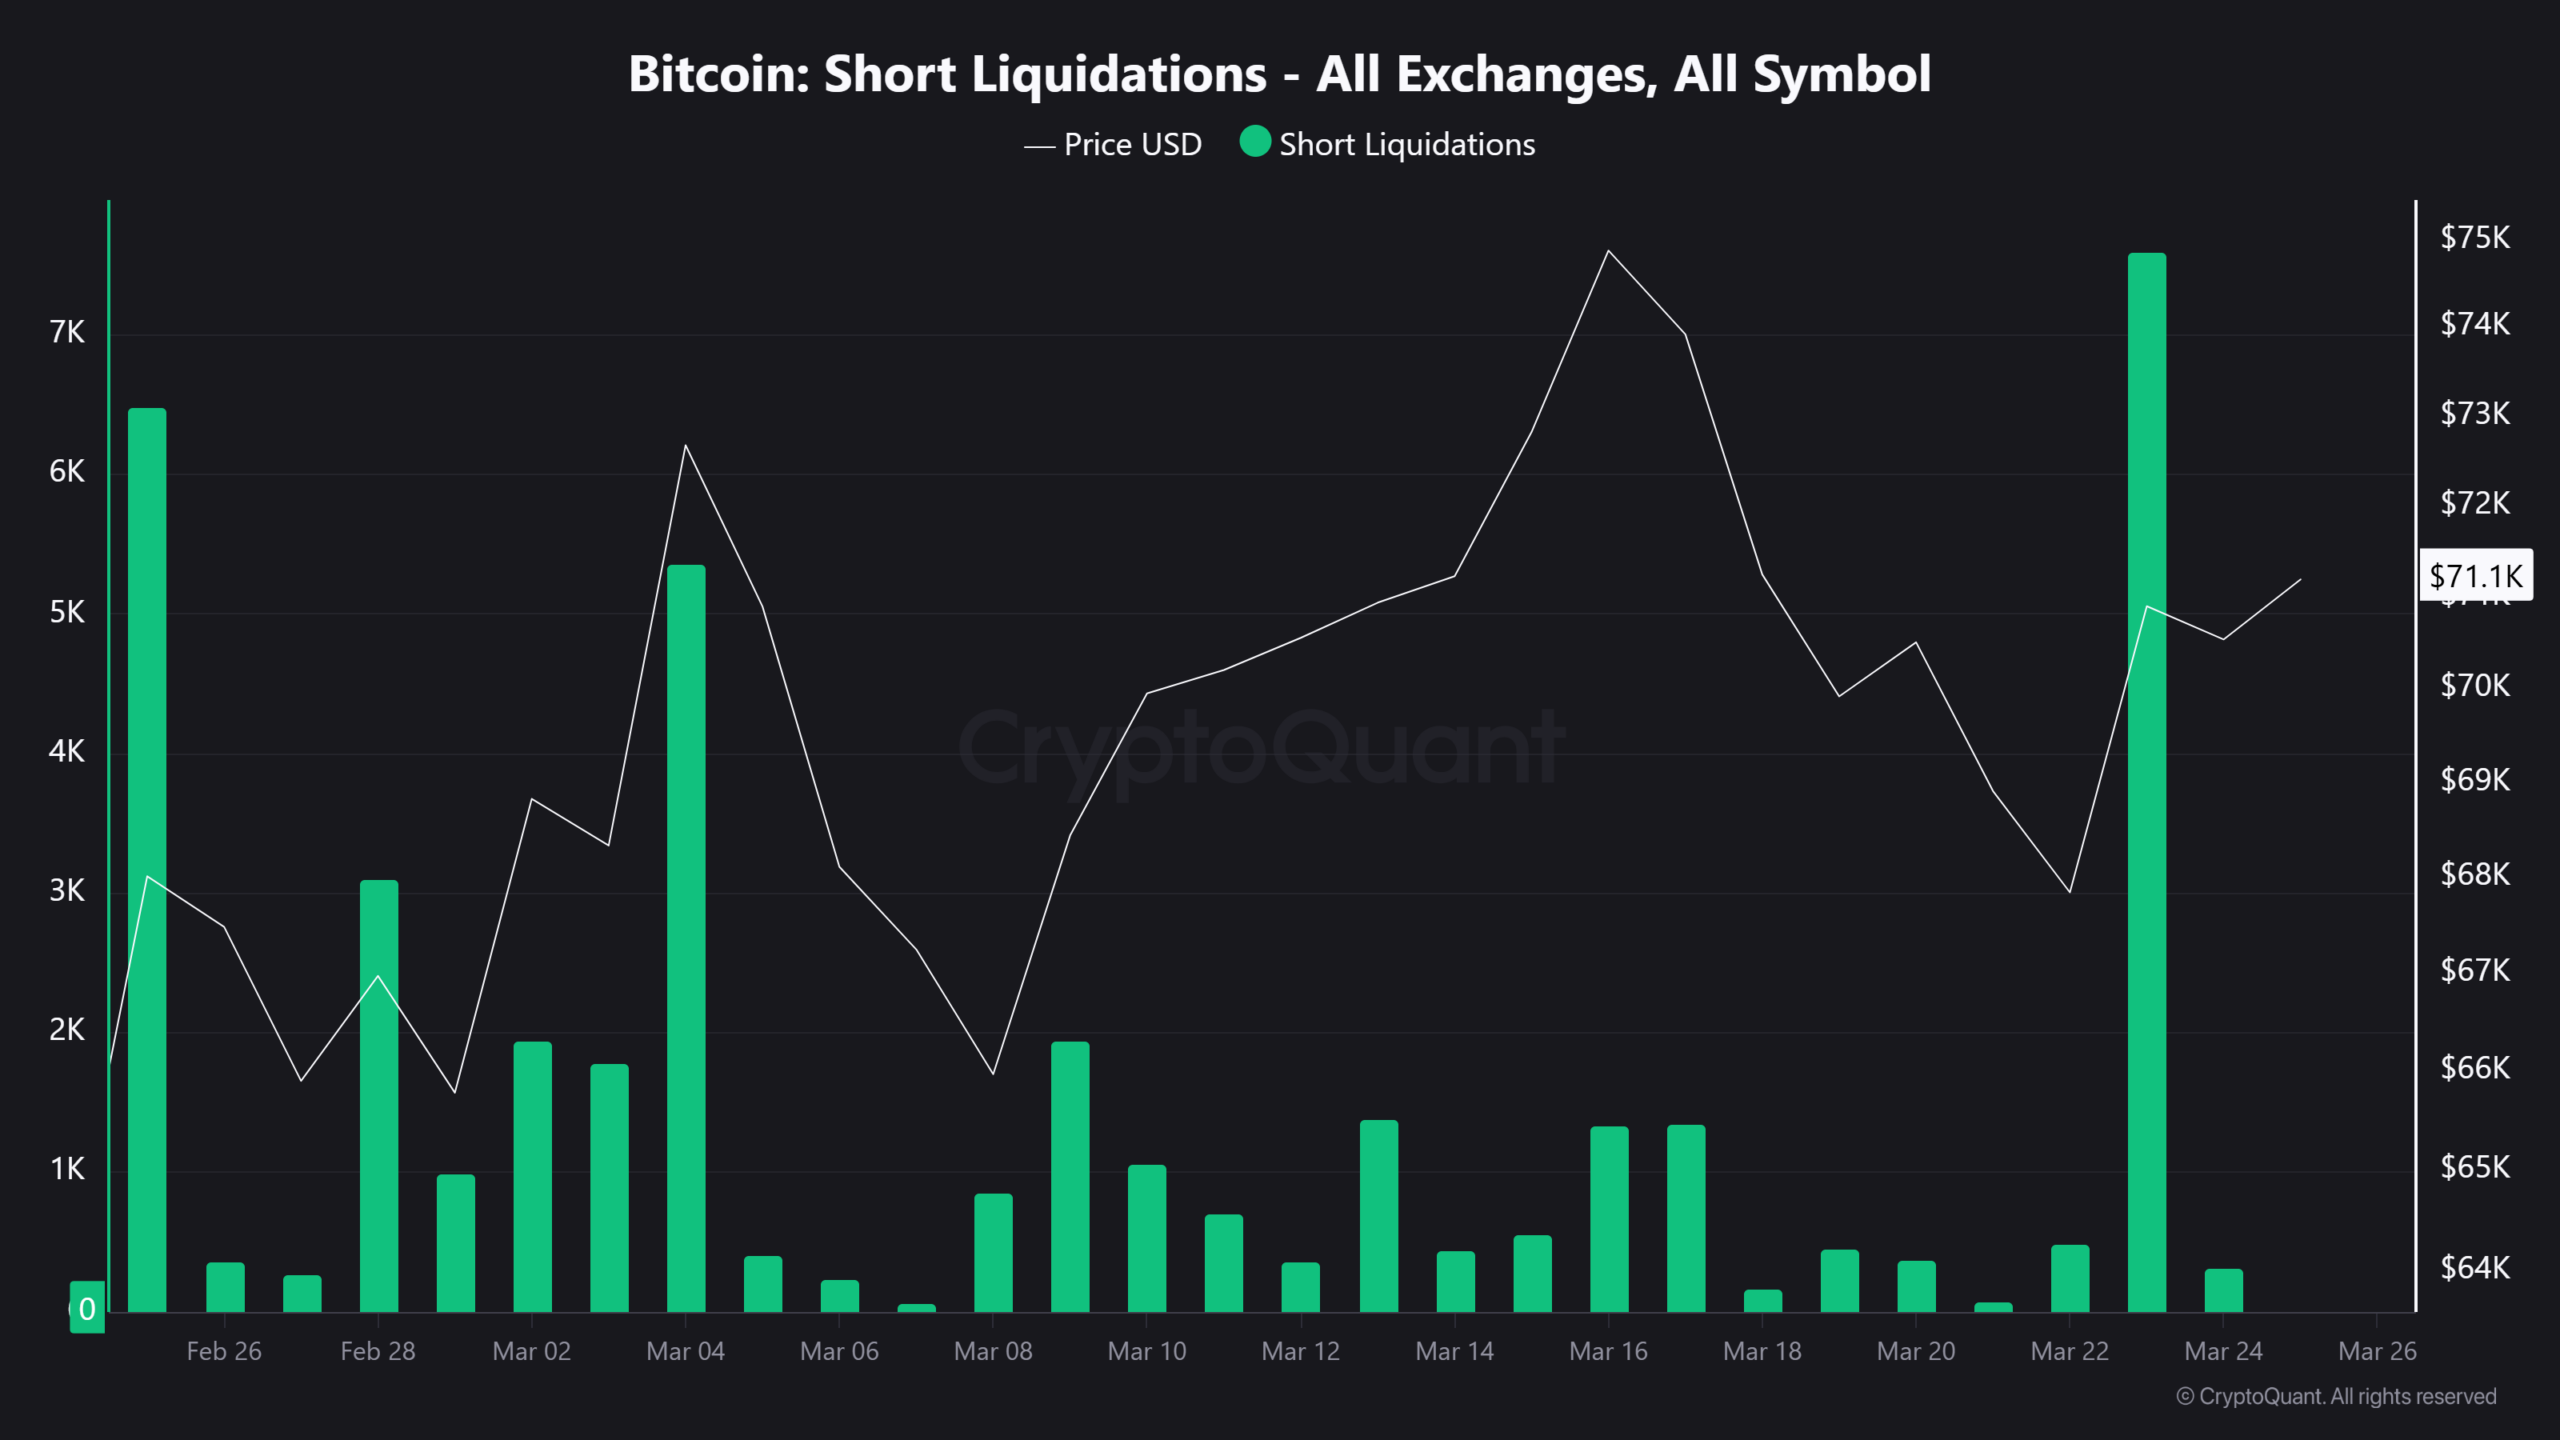Image resolution: width=2560 pixels, height=1440 pixels.
Task: Click the Feb 26 date label
Action: (224, 1351)
